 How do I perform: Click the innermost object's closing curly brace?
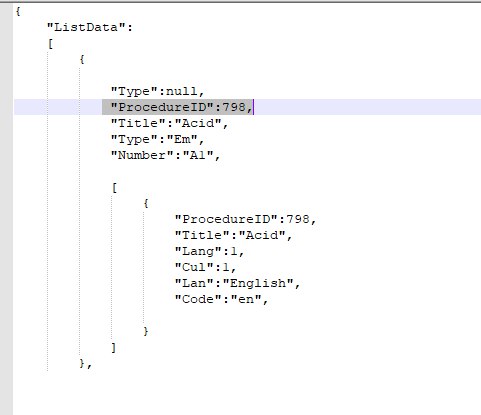pos(146,331)
